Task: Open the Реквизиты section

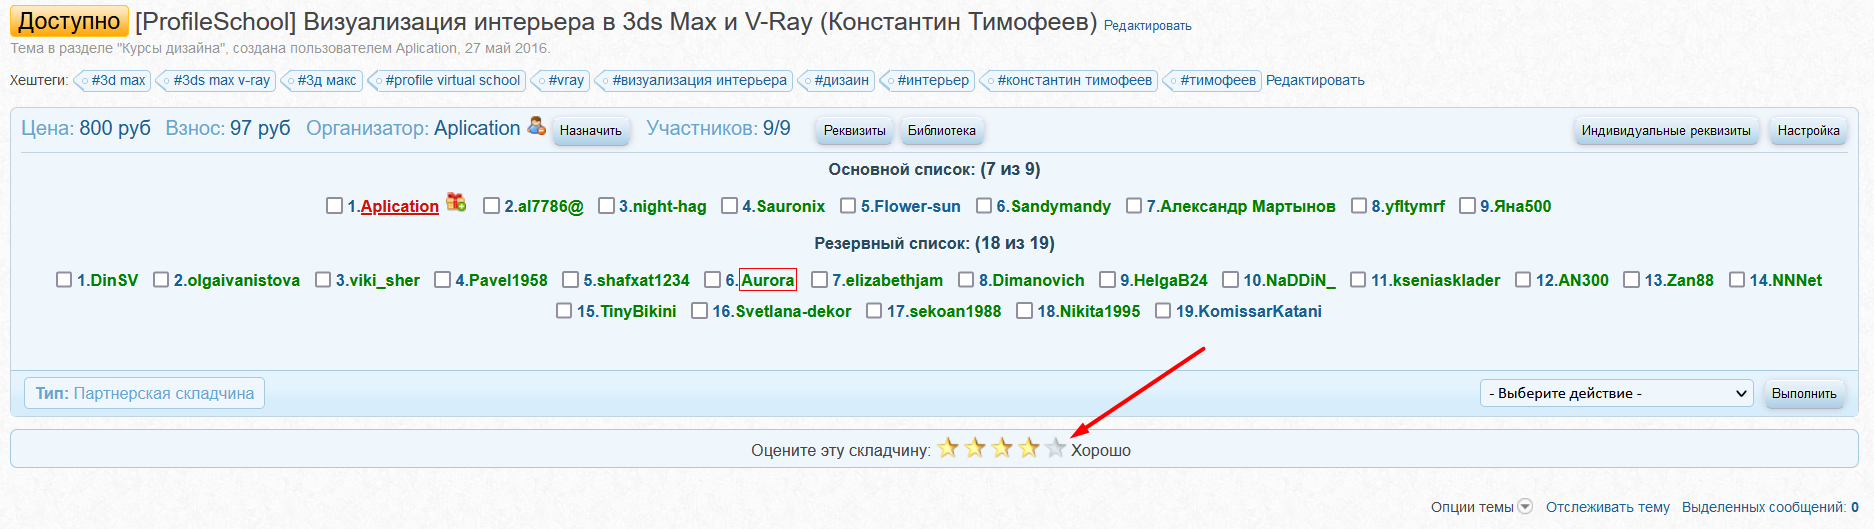Action: pyautogui.click(x=854, y=131)
